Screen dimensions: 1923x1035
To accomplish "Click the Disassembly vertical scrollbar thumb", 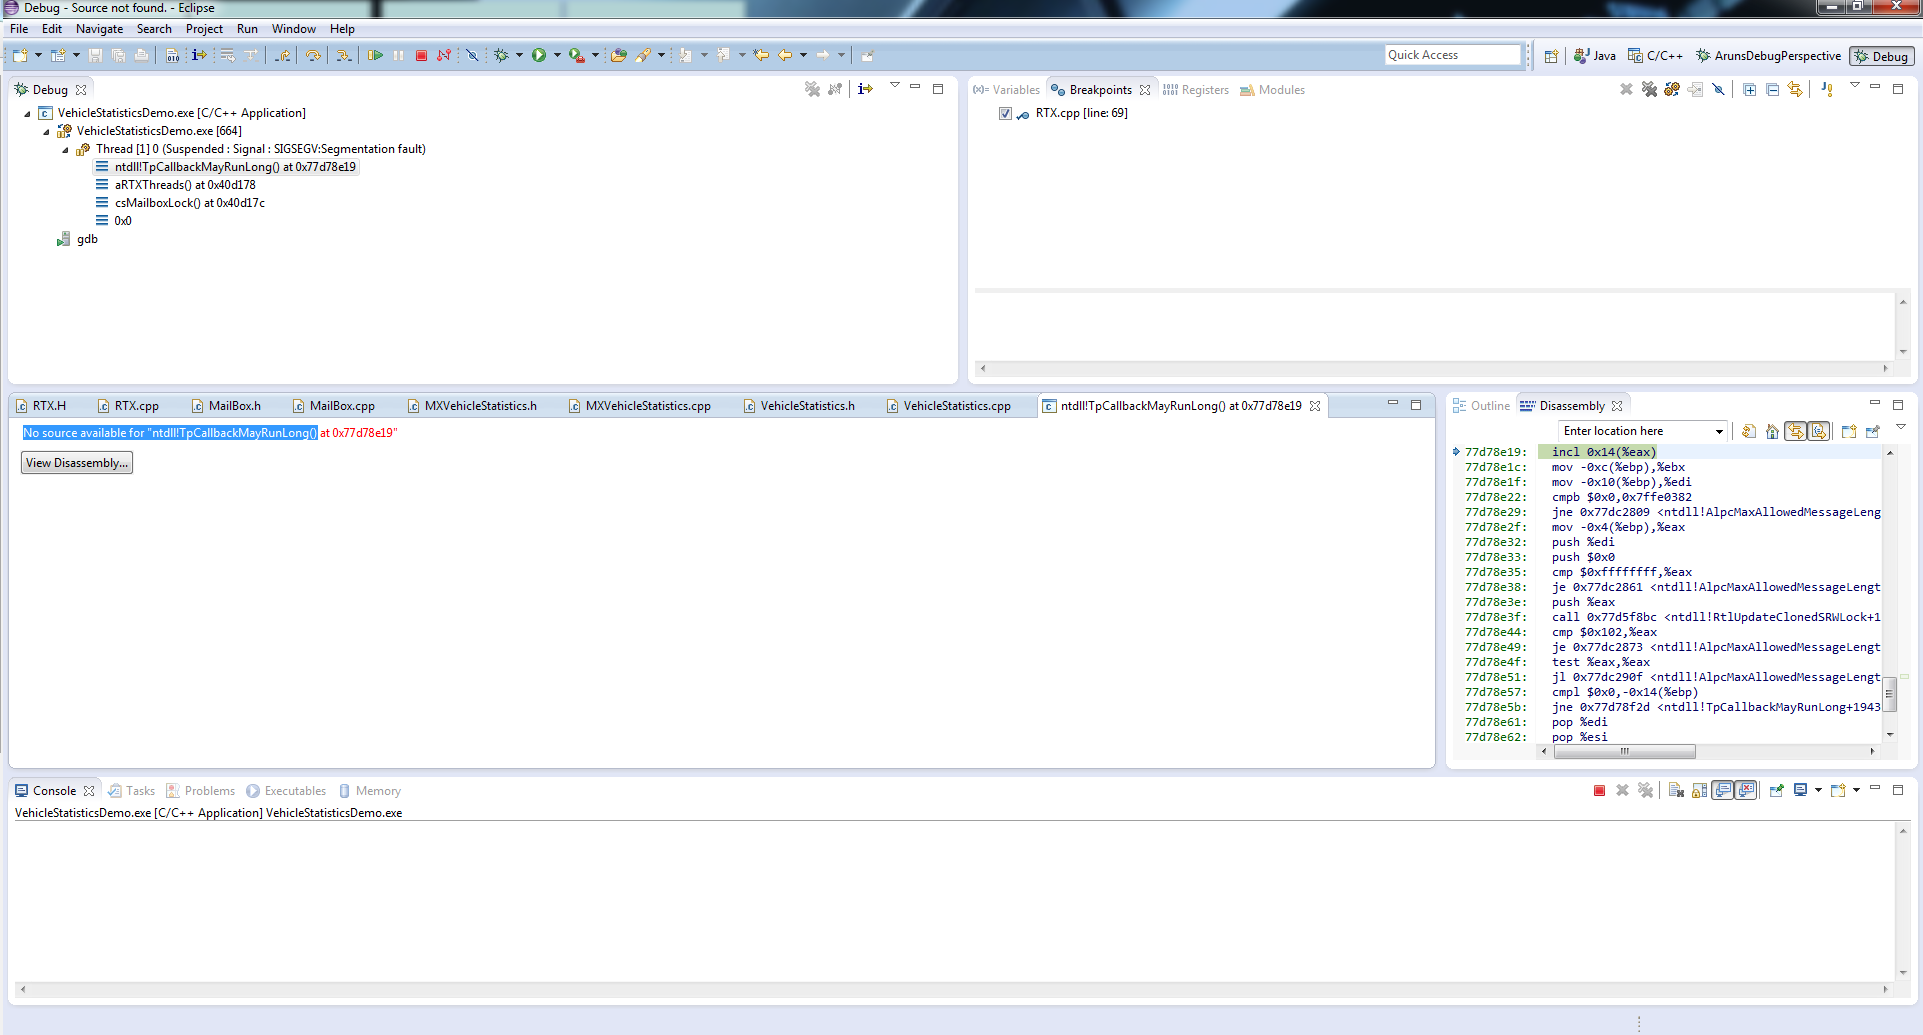I will (1890, 693).
